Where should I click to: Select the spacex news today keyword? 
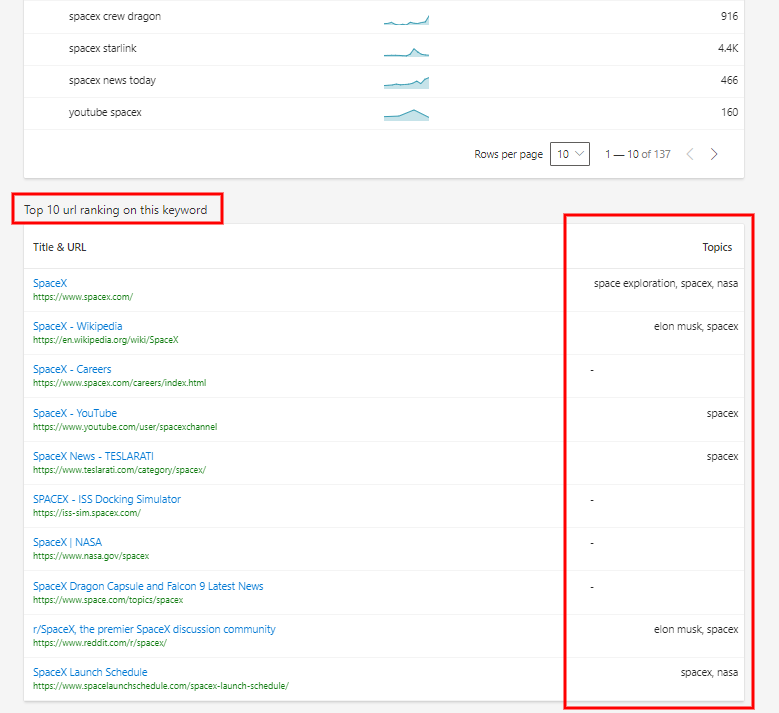tap(112, 80)
